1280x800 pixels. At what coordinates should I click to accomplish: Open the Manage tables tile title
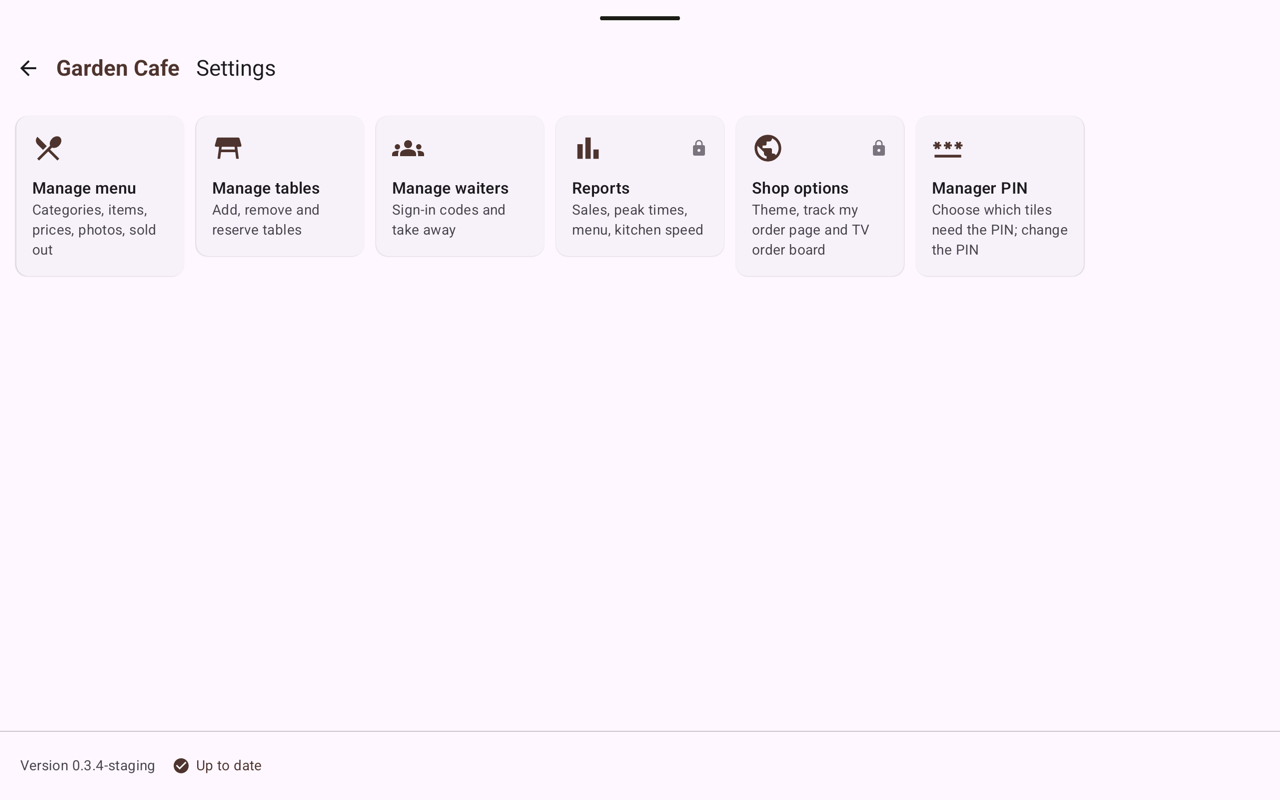click(266, 188)
